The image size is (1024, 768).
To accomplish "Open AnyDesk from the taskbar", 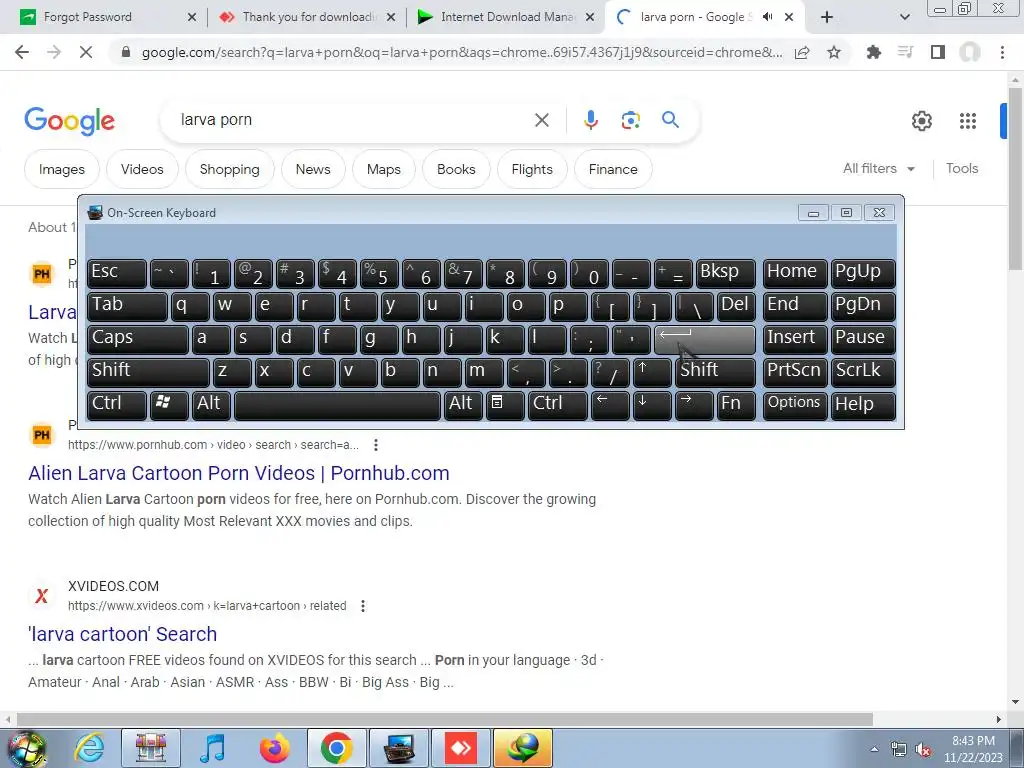I will coord(461,748).
